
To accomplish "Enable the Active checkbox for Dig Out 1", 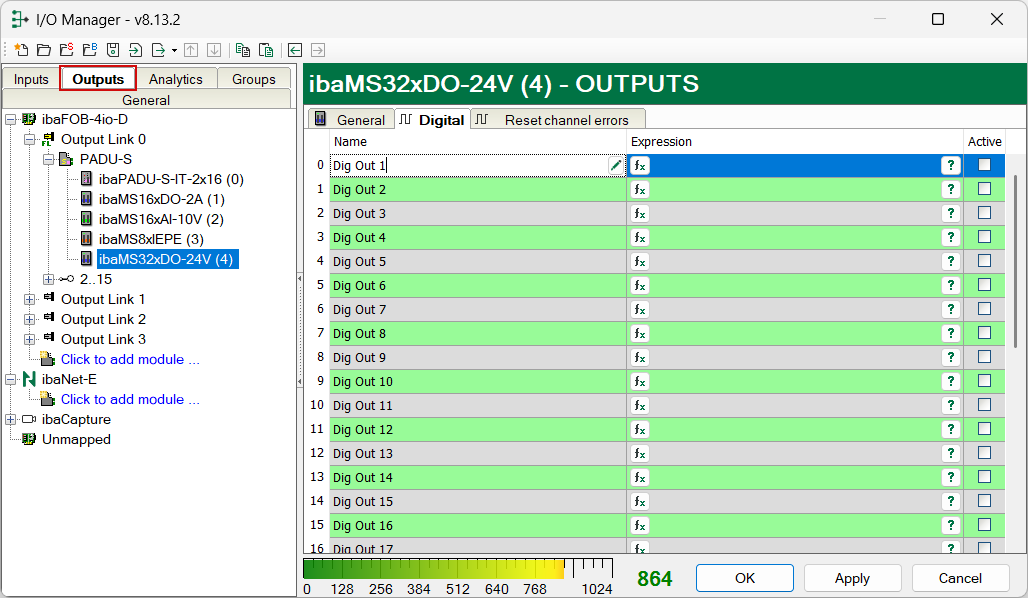I will 984,165.
